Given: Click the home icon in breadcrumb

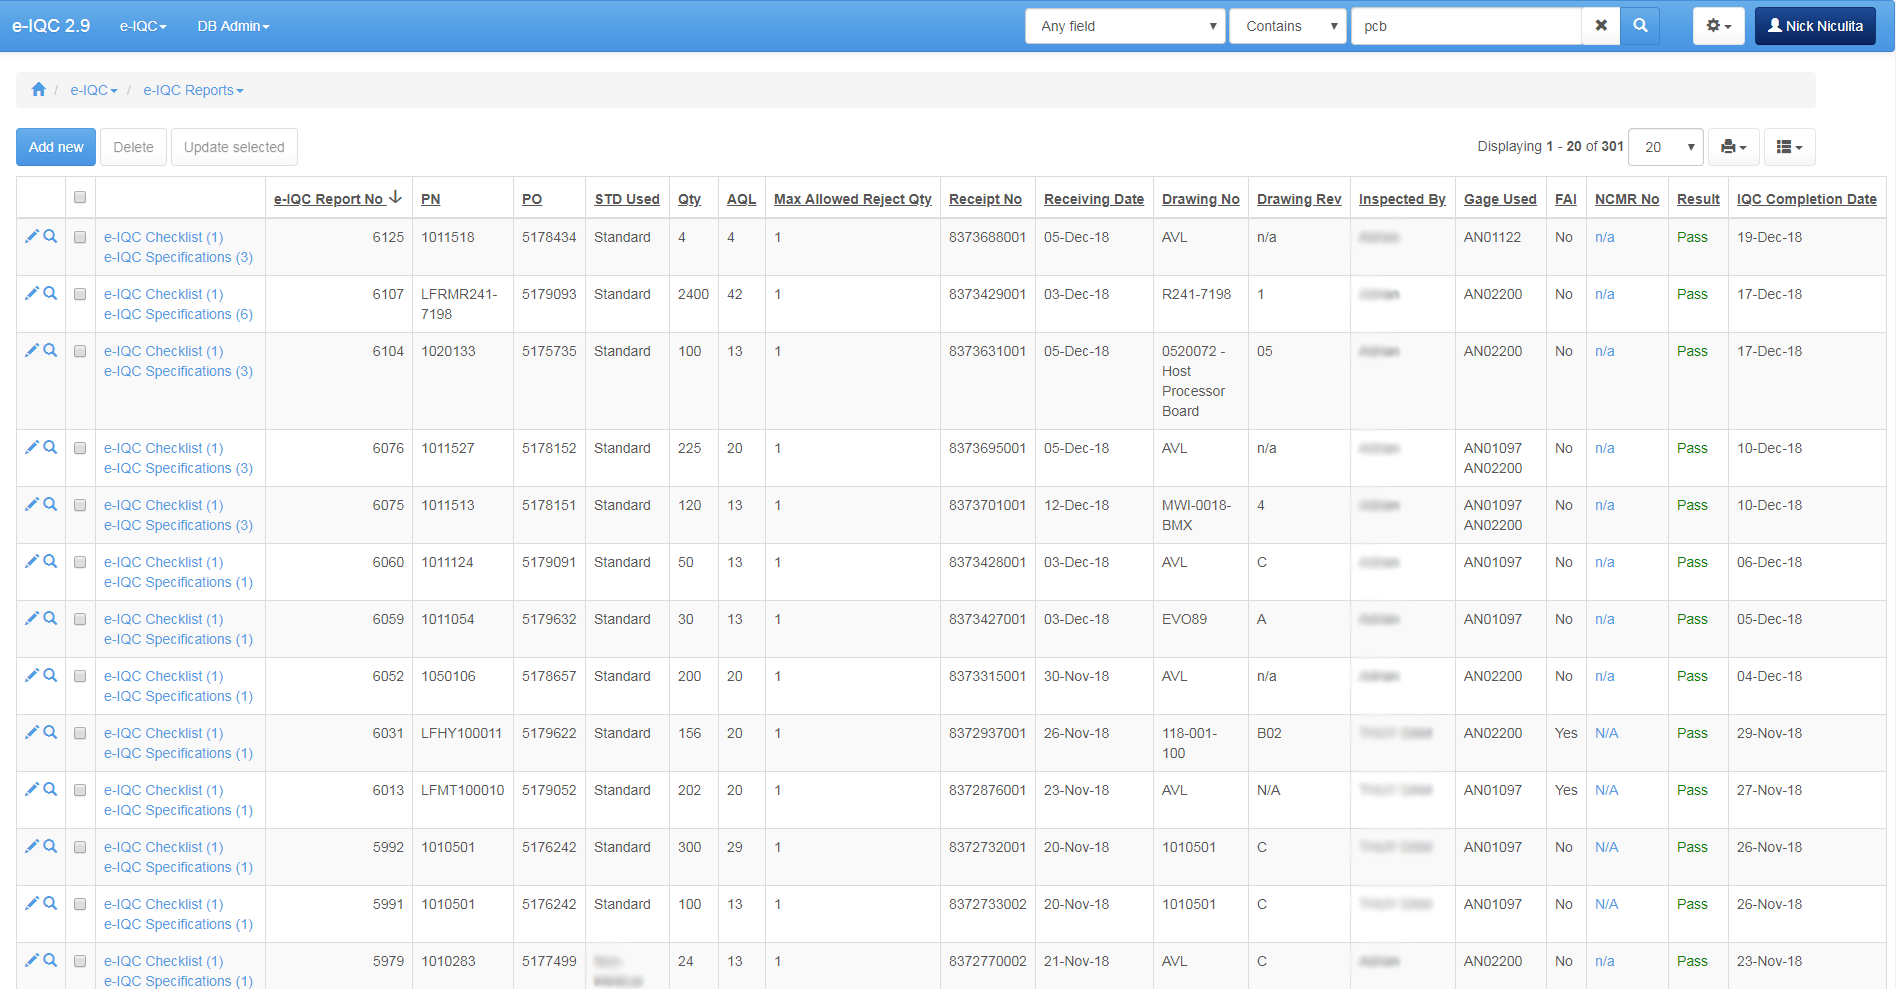Looking at the screenshot, I should tap(38, 90).
